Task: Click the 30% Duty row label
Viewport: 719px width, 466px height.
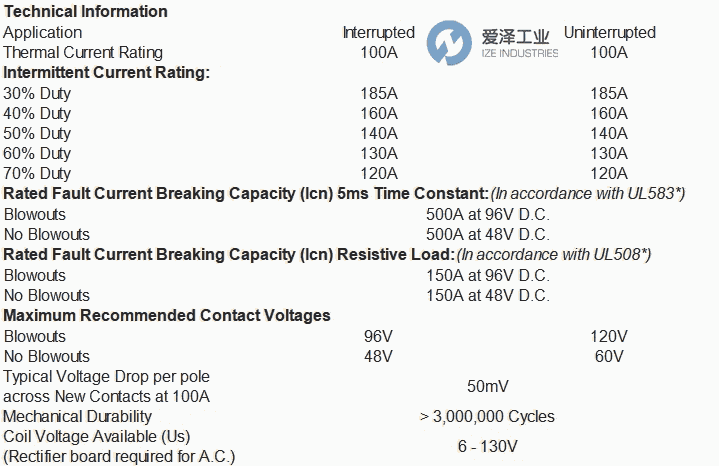Action: (38, 93)
